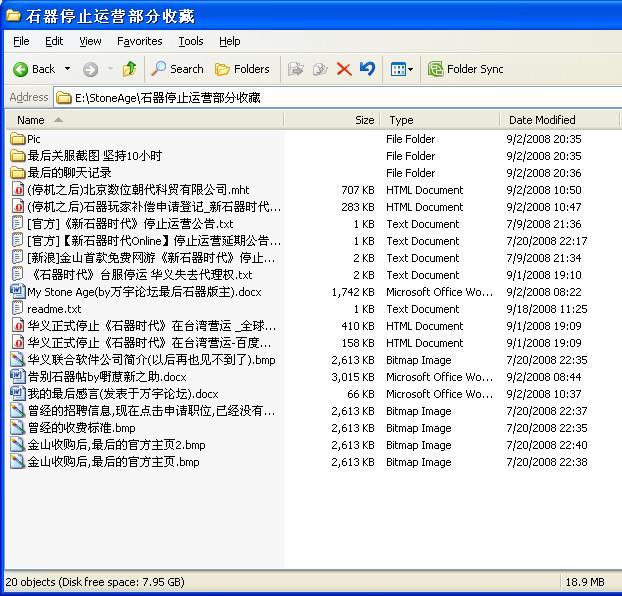The height and width of the screenshot is (596, 622).
Task: Toggle the Folders pane button
Action: [x=242, y=69]
